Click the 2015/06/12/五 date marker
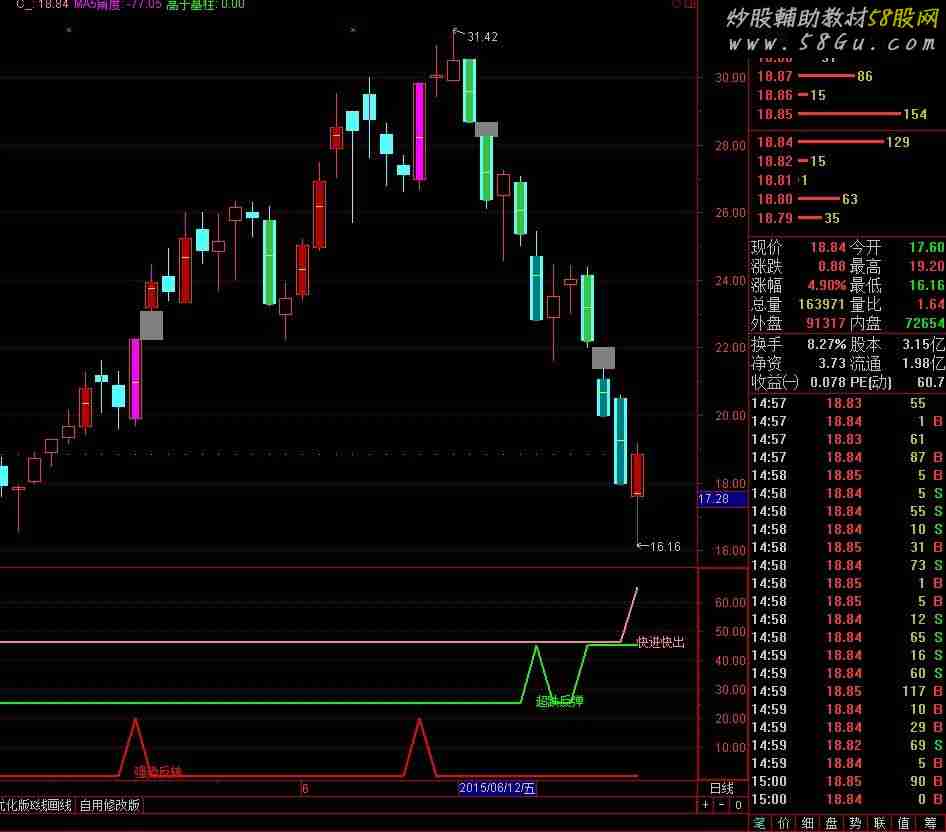 [x=497, y=788]
